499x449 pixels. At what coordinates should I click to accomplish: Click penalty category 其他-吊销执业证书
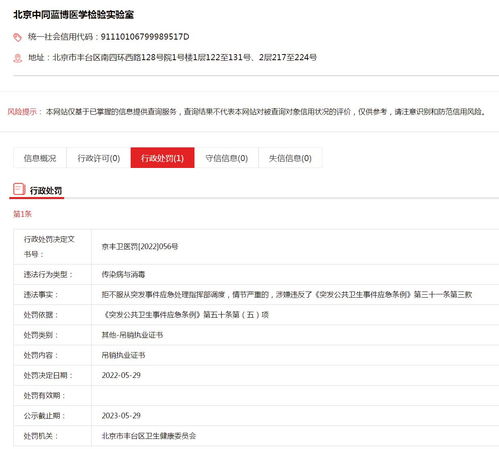point(132,335)
